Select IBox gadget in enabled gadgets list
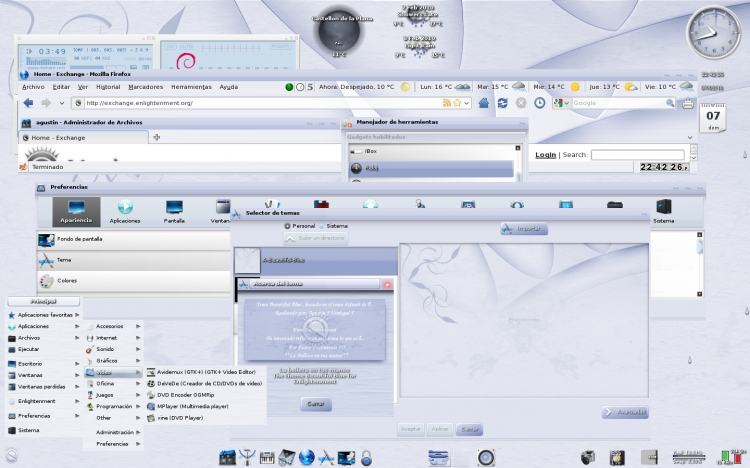750x468 pixels. (431, 151)
